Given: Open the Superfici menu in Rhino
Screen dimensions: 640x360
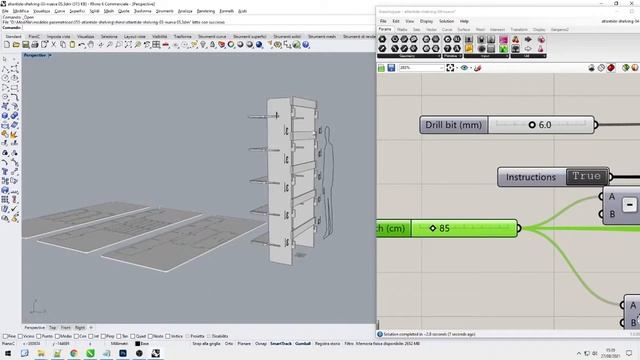Looking at the screenshot, I should (77, 11).
